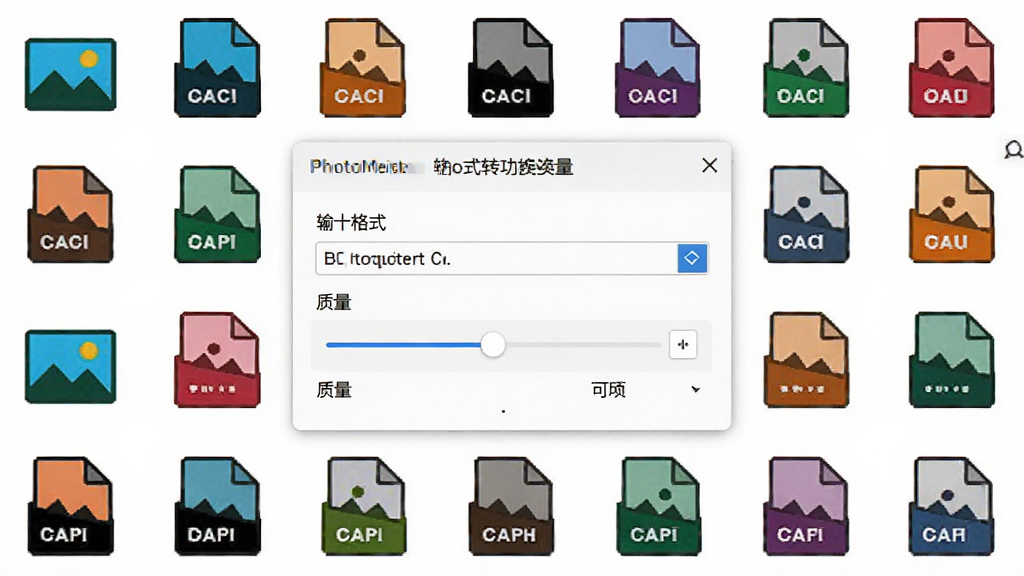Select the CACI file with dark brown label

point(70,214)
